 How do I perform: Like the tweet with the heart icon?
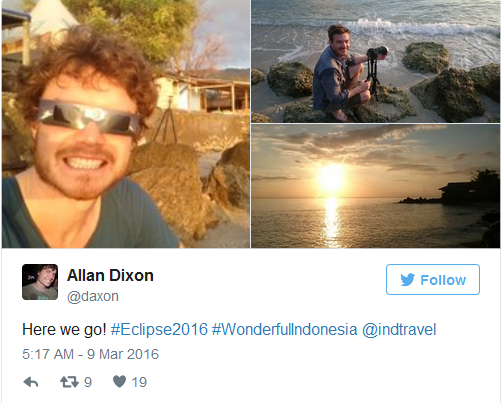coord(119,381)
